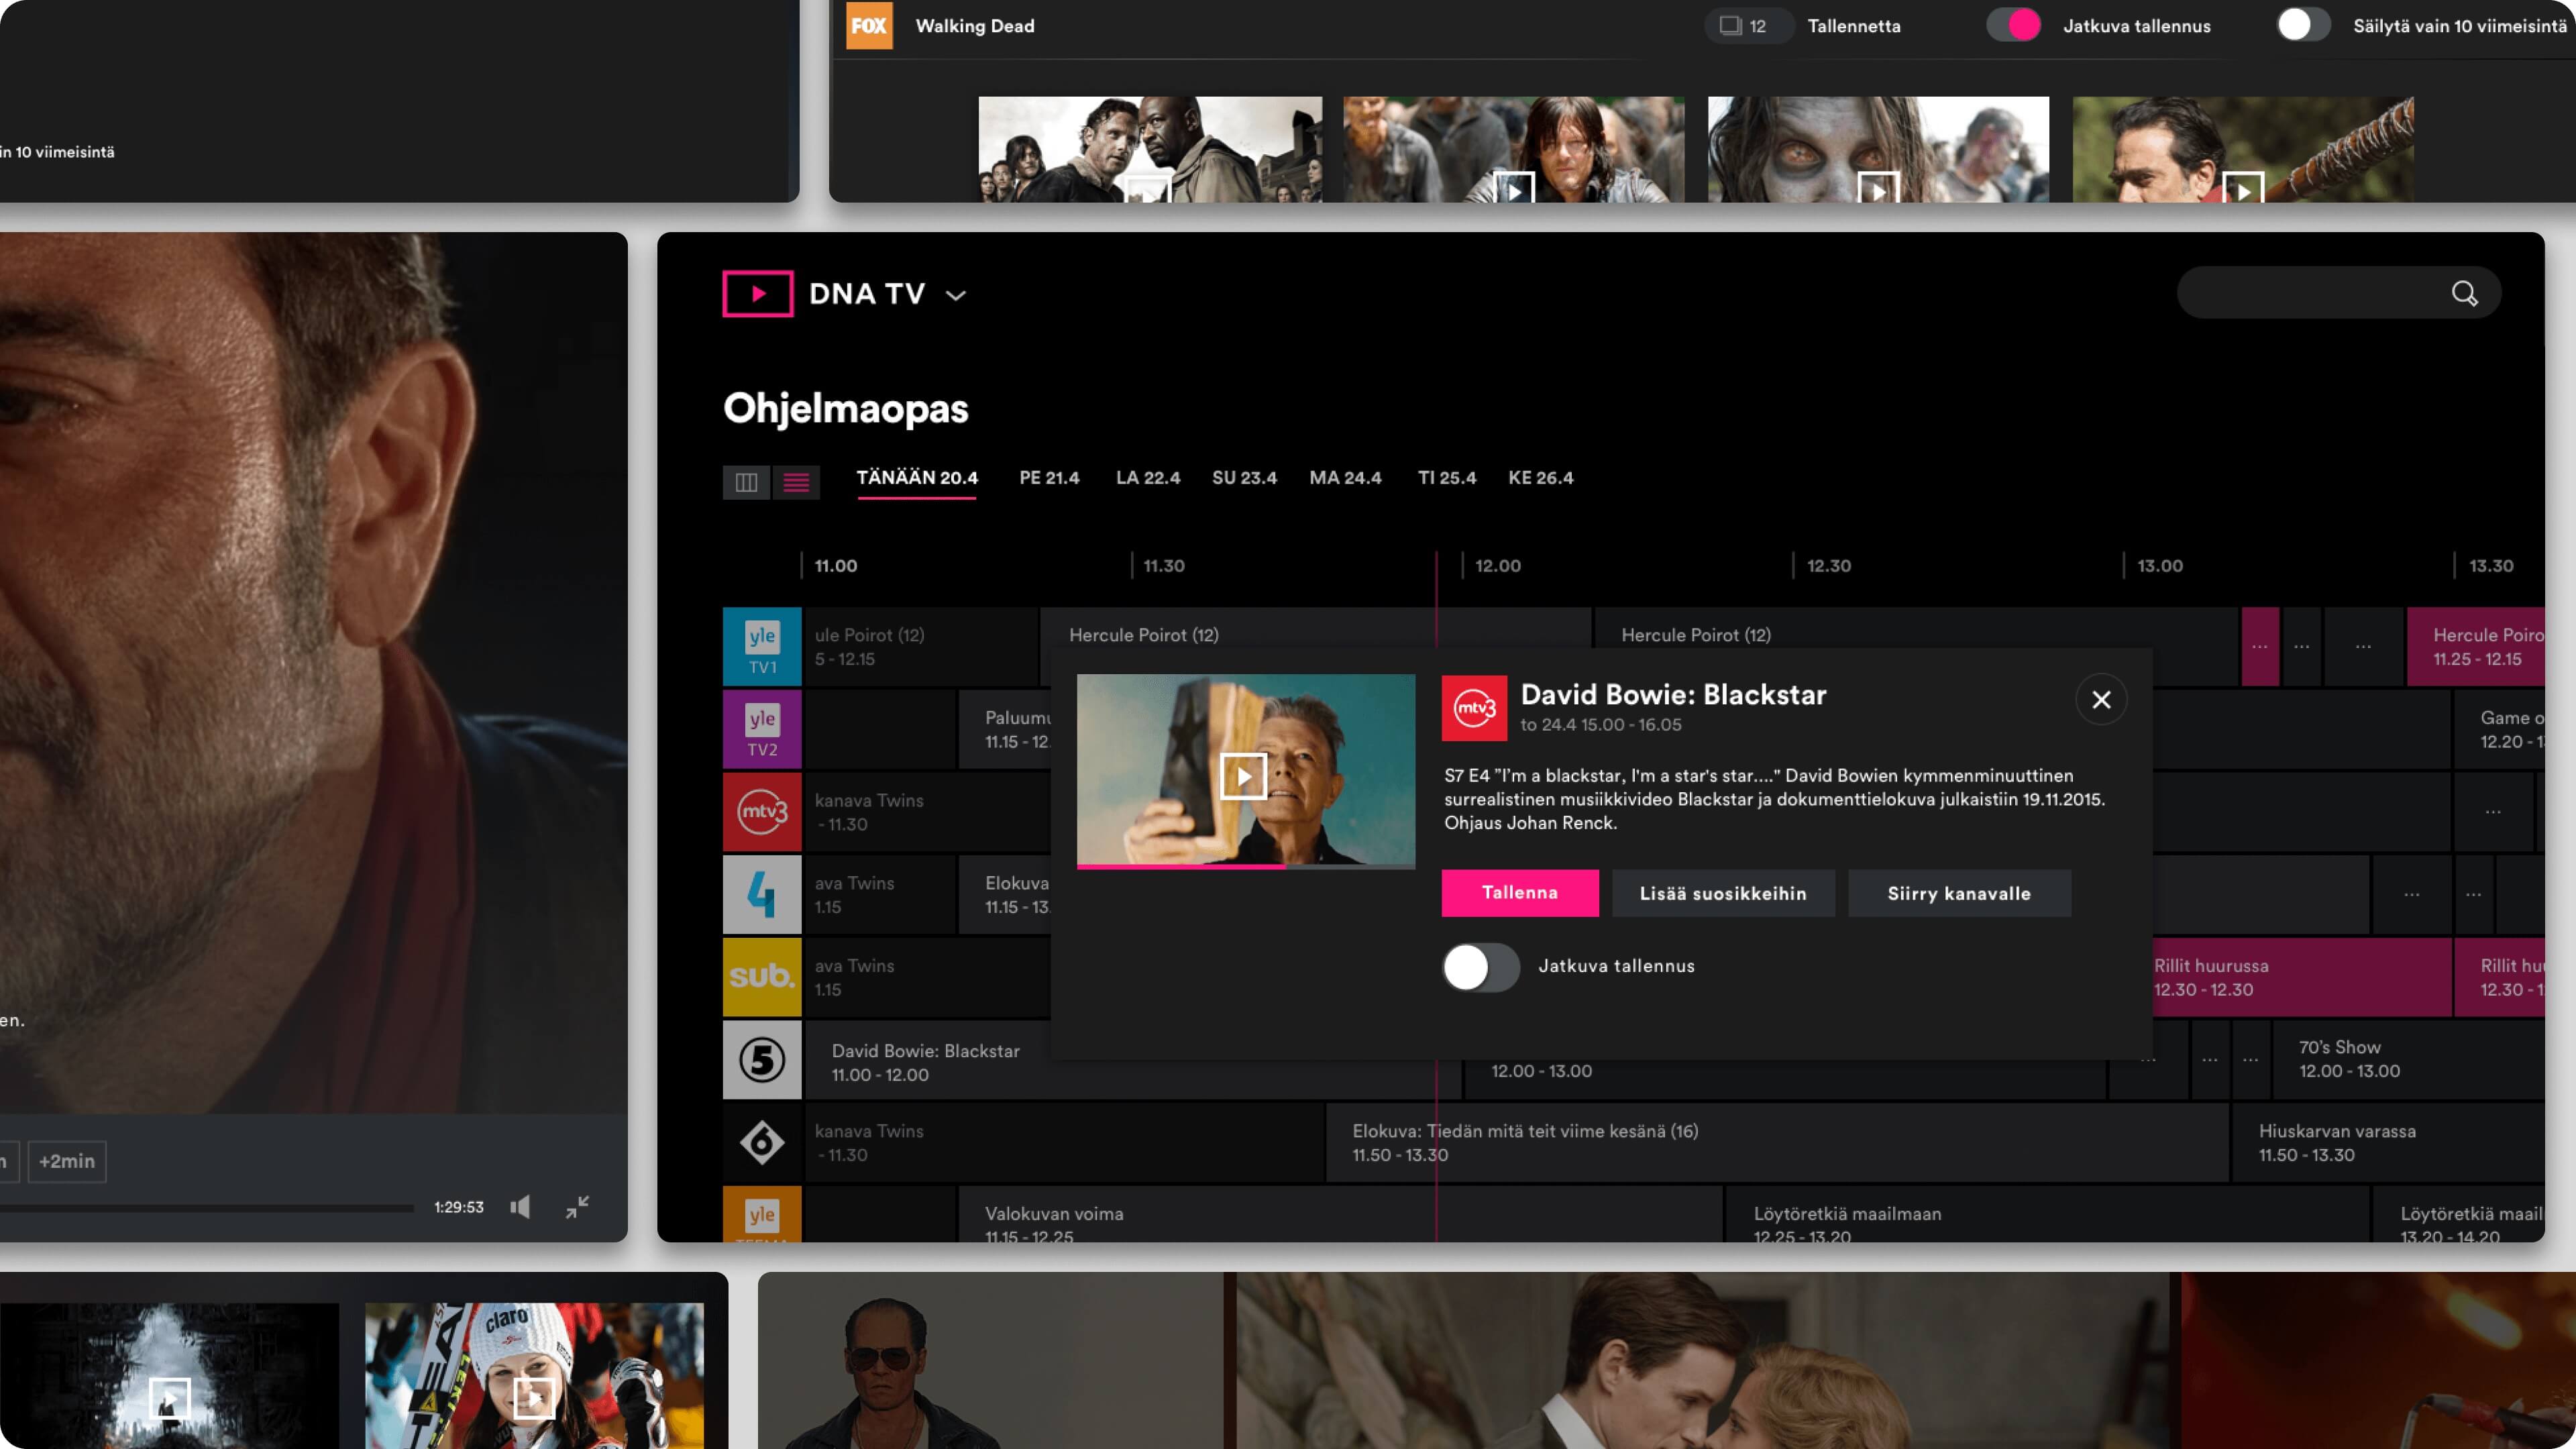This screenshot has width=2576, height=1449.
Task: Click the +2min skip button
Action: pyautogui.click(x=67, y=1161)
